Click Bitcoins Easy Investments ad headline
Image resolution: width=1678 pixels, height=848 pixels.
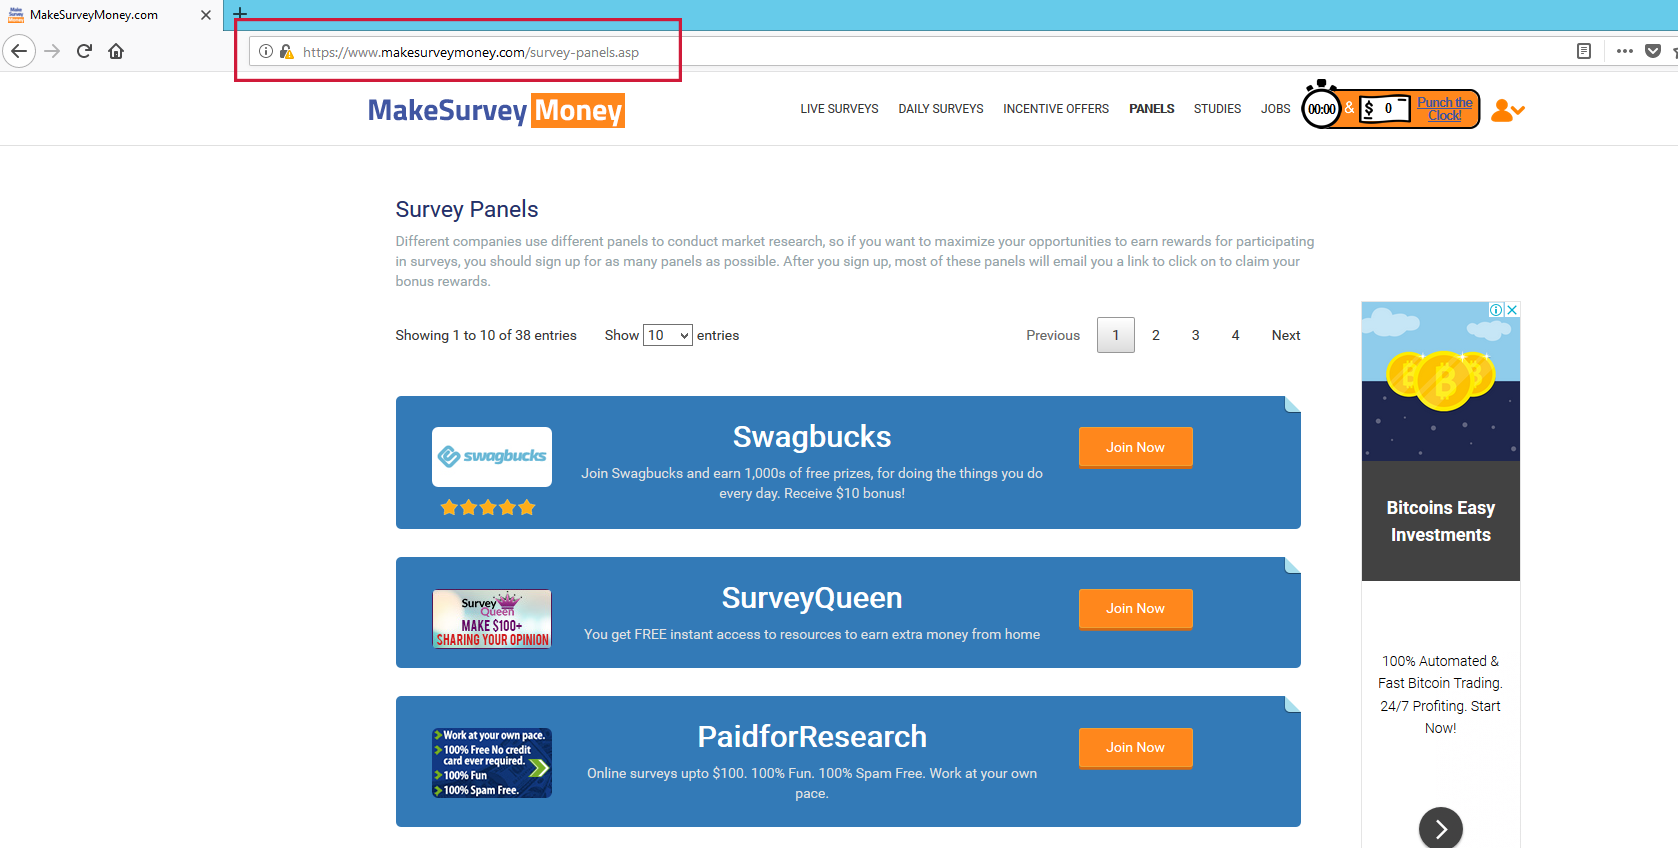click(1441, 521)
